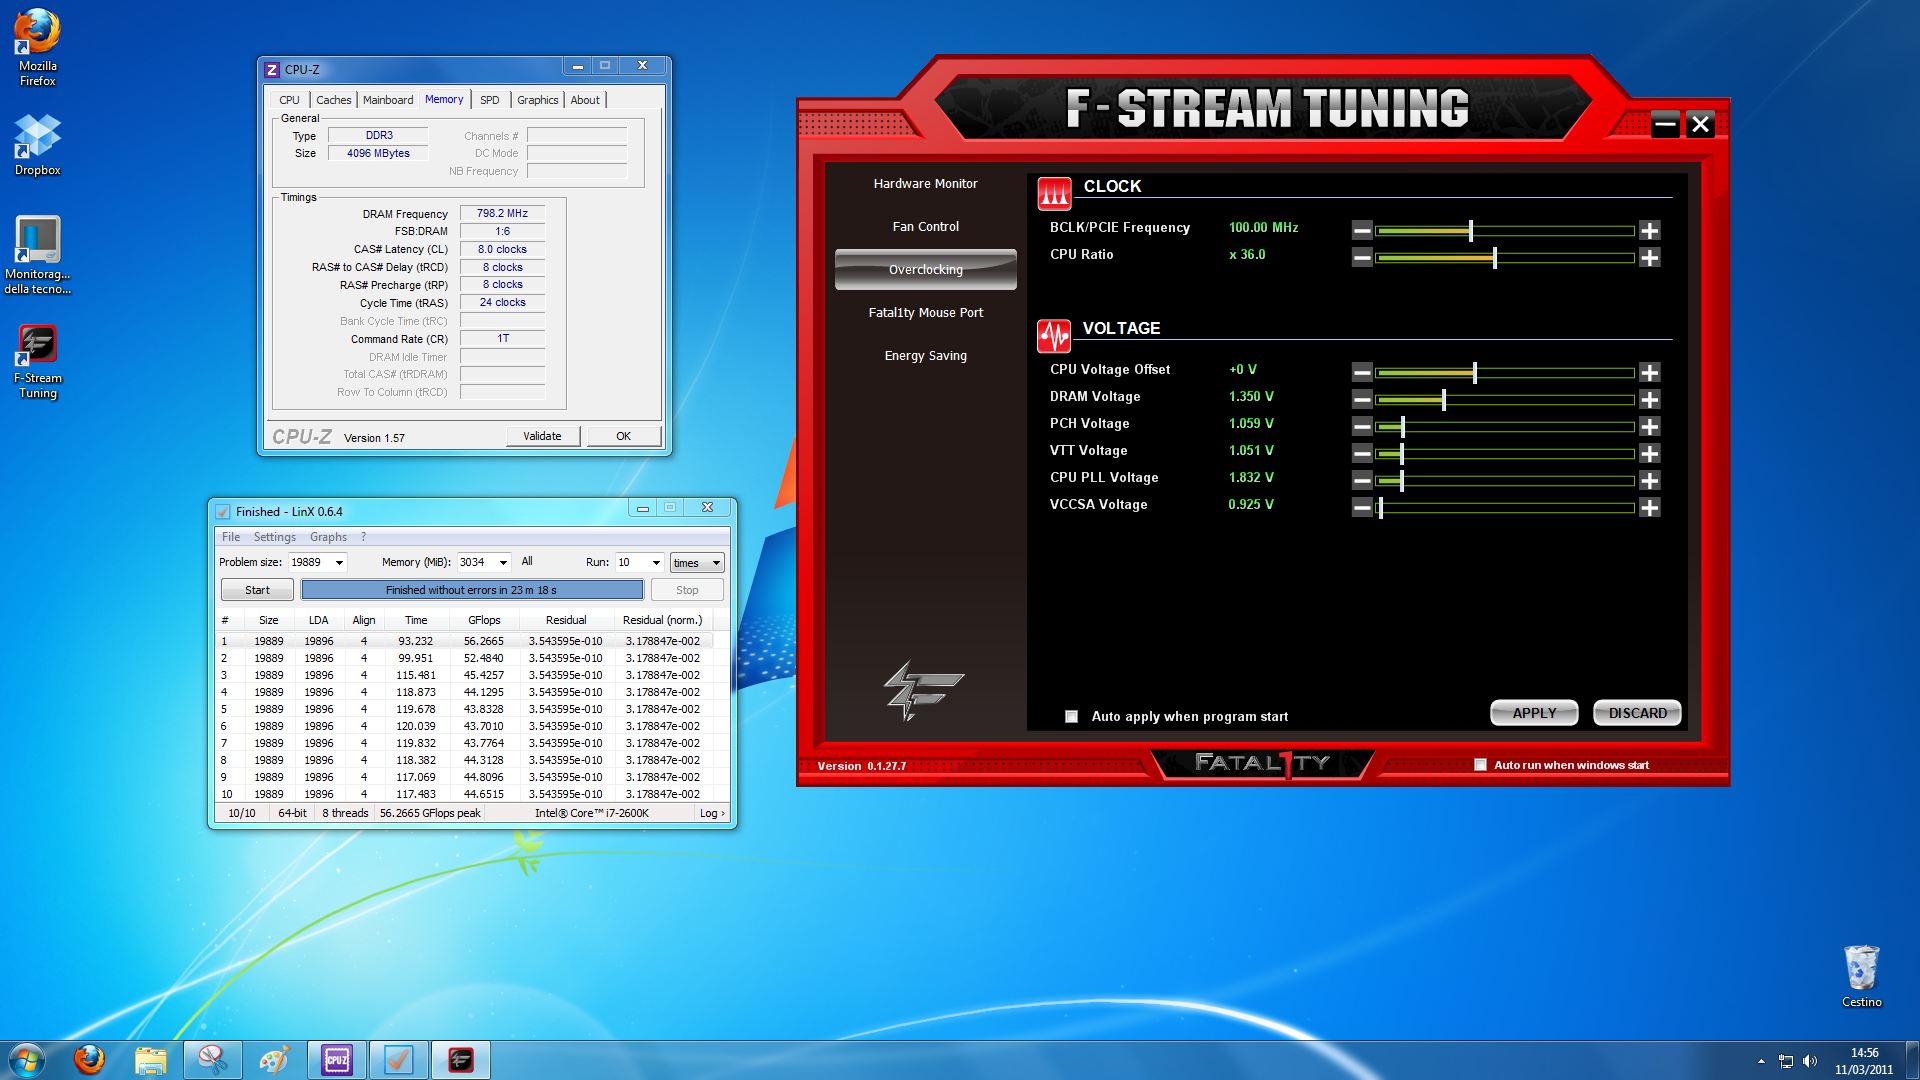This screenshot has width=1920, height=1080.
Task: Increase CPU PLL Voltage with plus icon
Action: pos(1649,481)
